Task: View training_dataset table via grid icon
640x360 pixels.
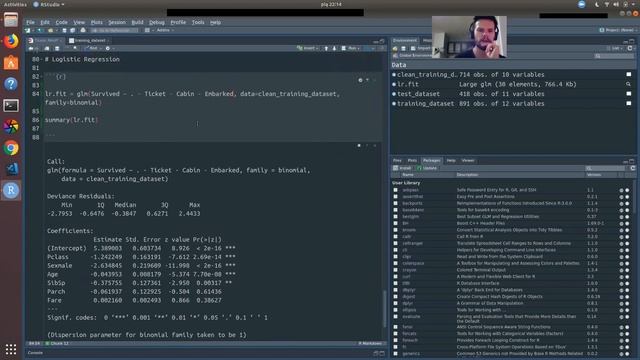Action: (629, 103)
